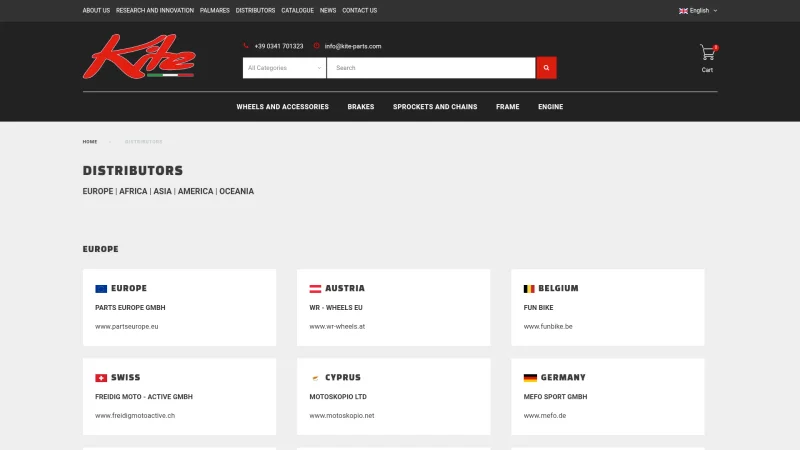This screenshot has width=800, height=450.
Task: Open About Us in top menu
Action: tap(96, 10)
